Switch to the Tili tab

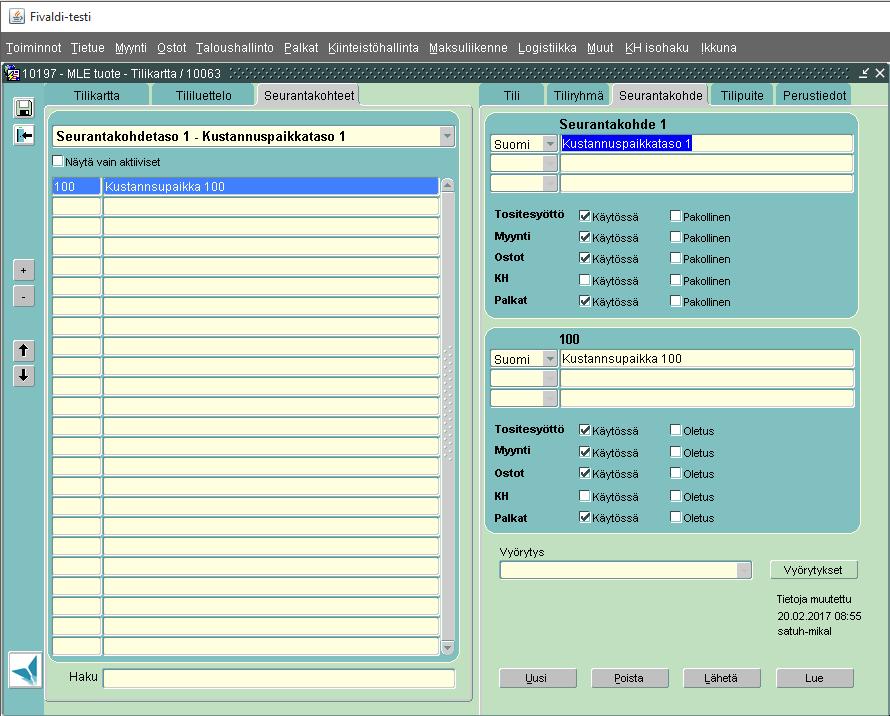511,95
